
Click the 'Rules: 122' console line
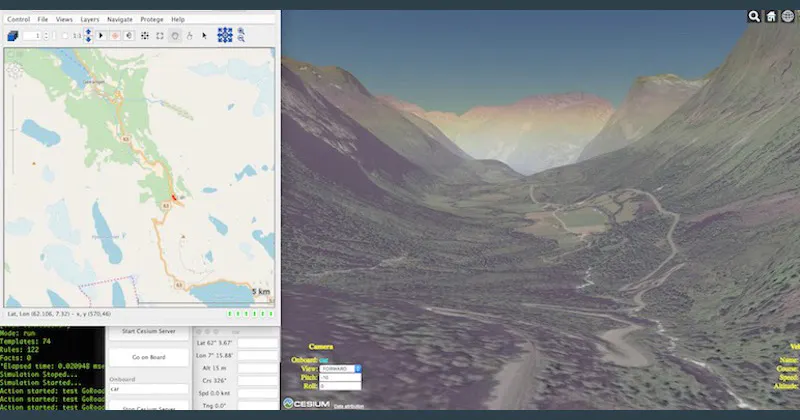[x=19, y=350]
